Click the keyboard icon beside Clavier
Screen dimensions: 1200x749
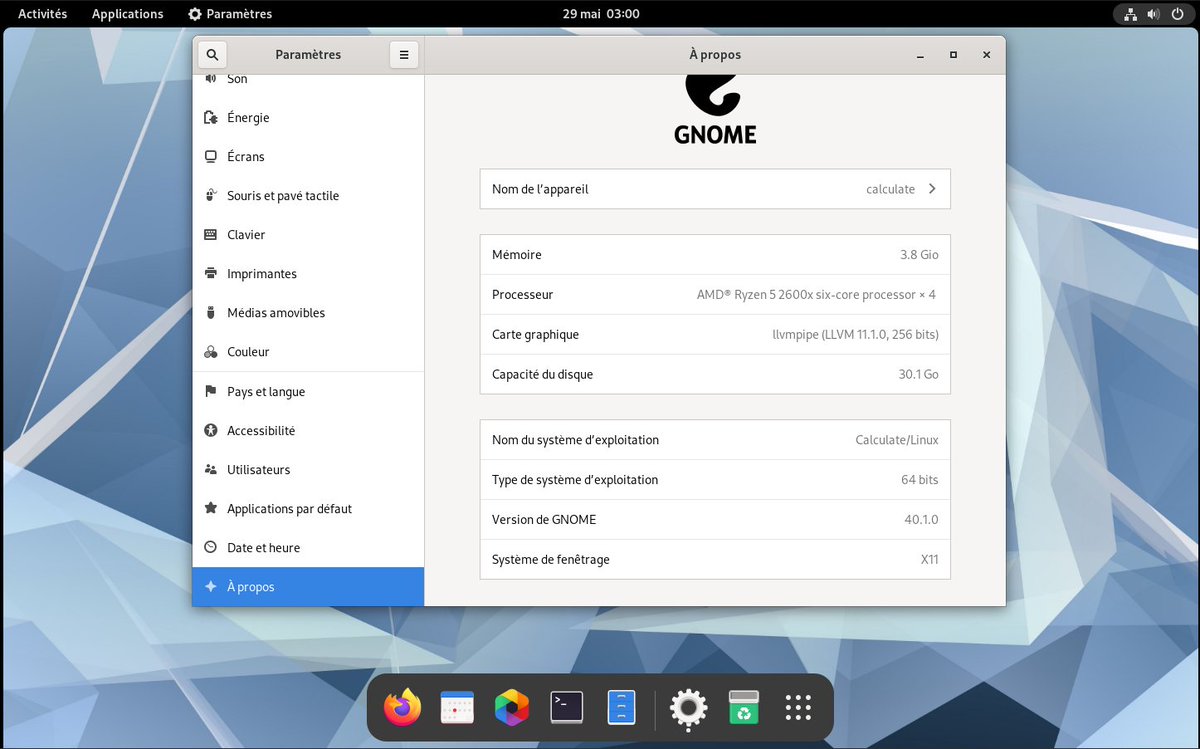[210, 234]
